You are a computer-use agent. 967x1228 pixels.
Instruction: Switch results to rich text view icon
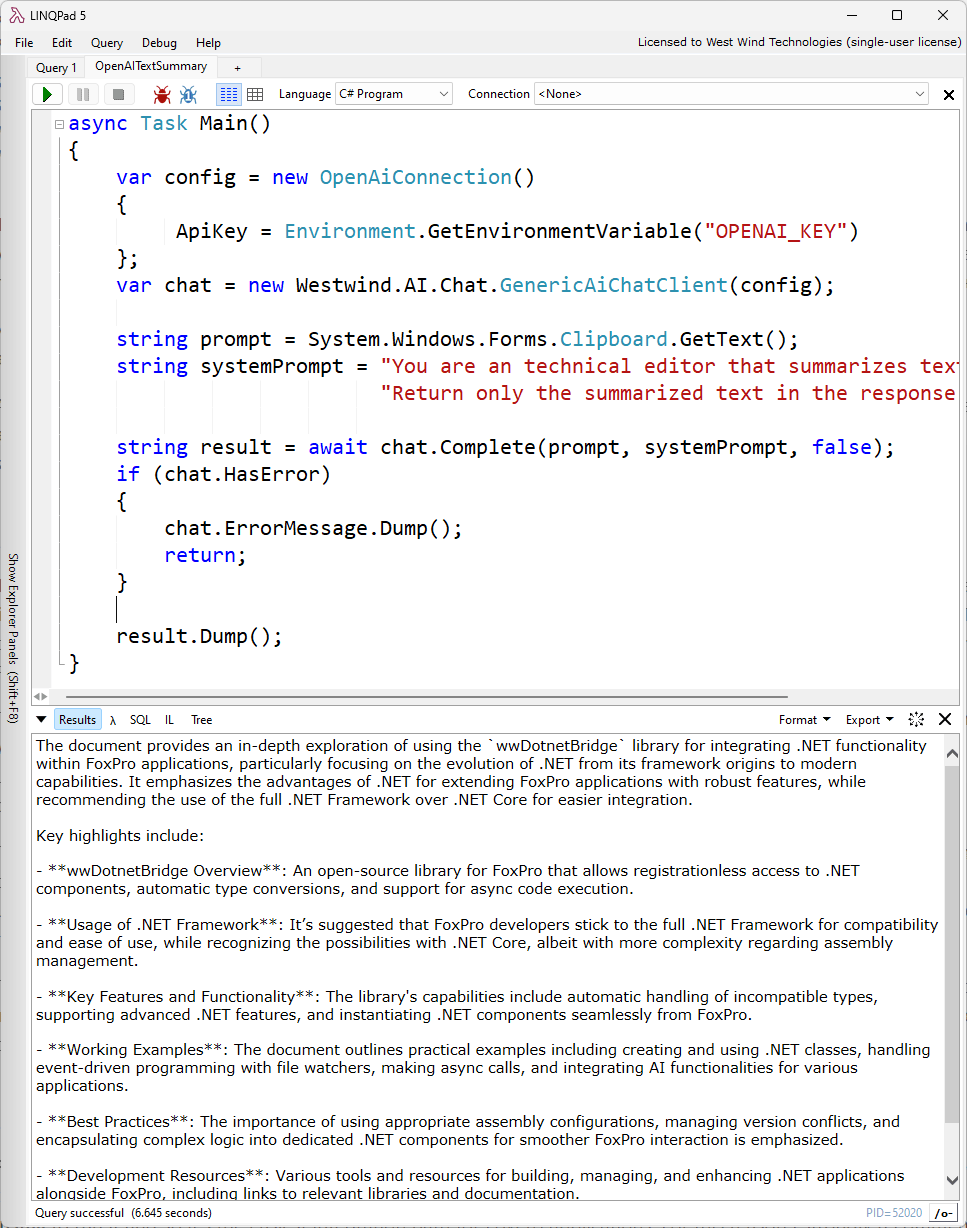[229, 94]
